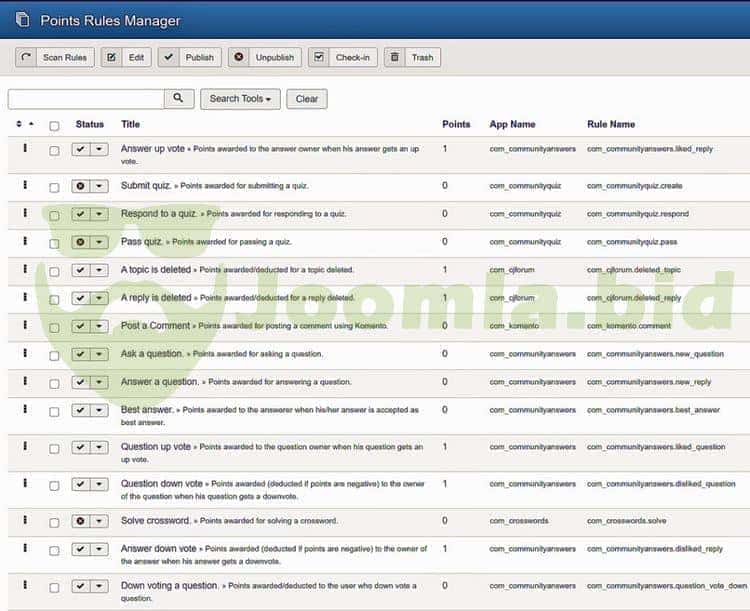750x611 pixels.
Task: Click the red Unpublish icon in toolbar
Action: (238, 57)
